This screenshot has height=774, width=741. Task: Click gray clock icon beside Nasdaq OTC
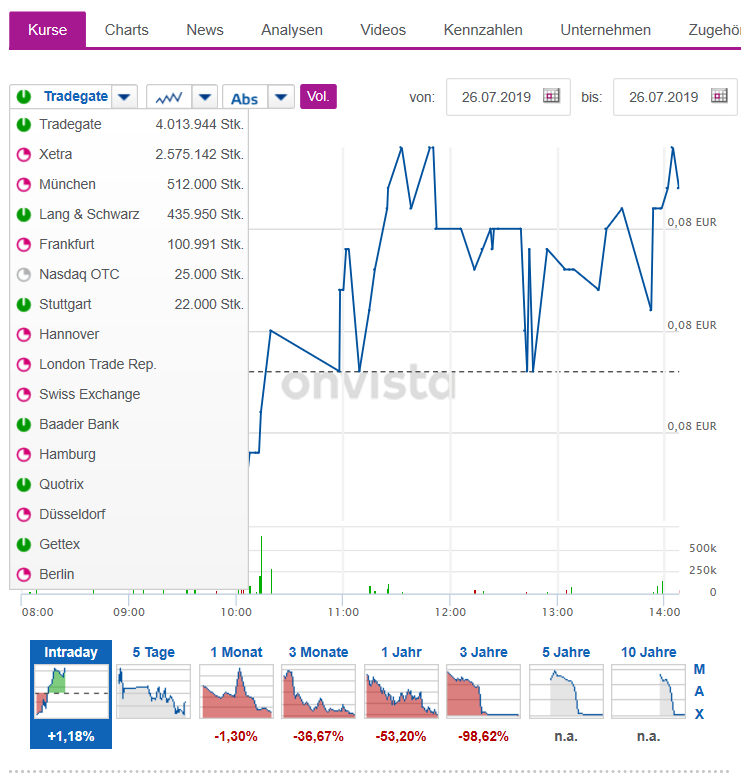(24, 274)
